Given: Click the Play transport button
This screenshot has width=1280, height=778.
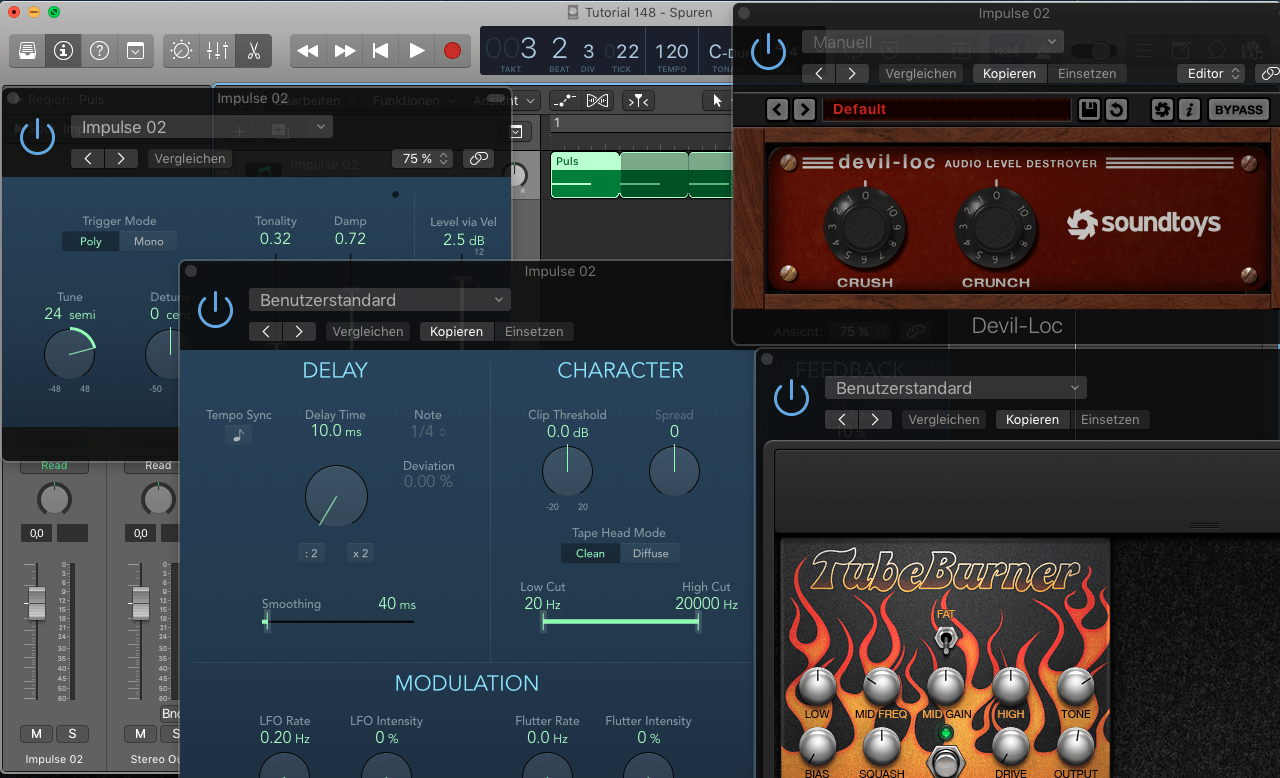Looking at the screenshot, I should click(416, 50).
